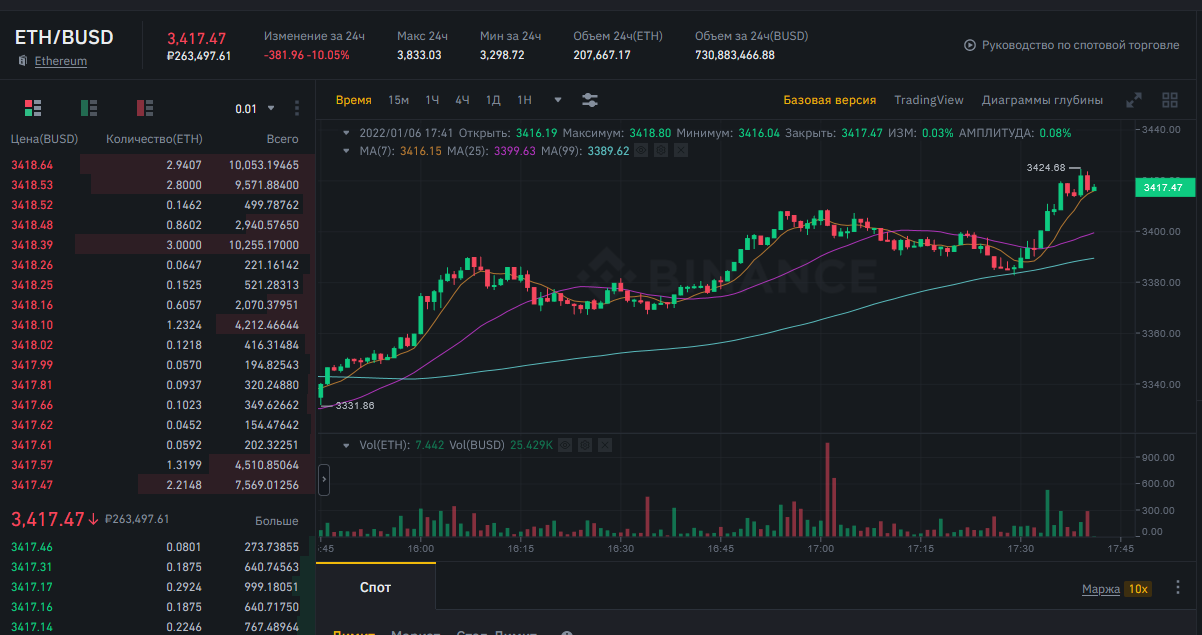1202x635 pixels.
Task: Expand the chart to fullscreen
Action: (1134, 100)
